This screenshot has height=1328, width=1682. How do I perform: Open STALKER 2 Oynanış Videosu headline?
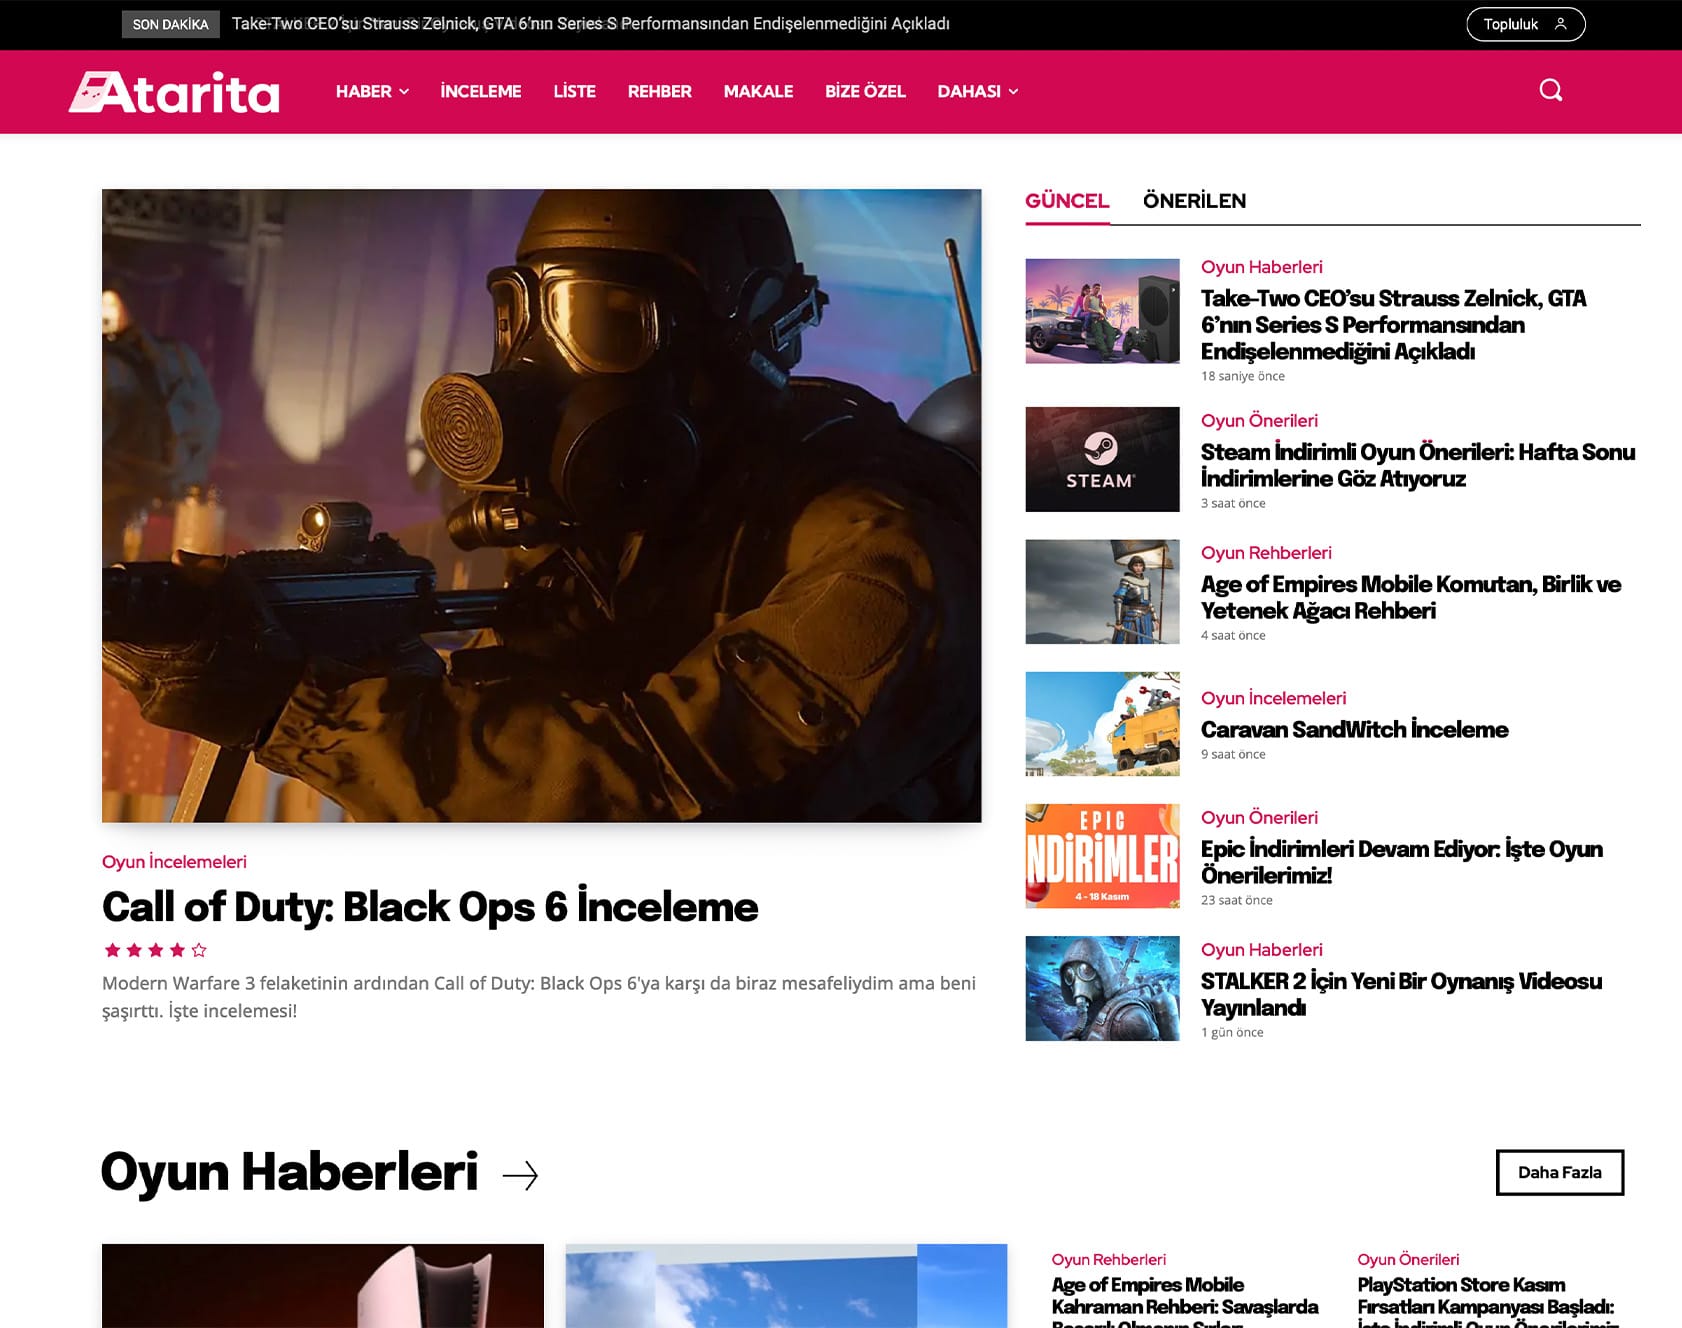[1401, 994]
